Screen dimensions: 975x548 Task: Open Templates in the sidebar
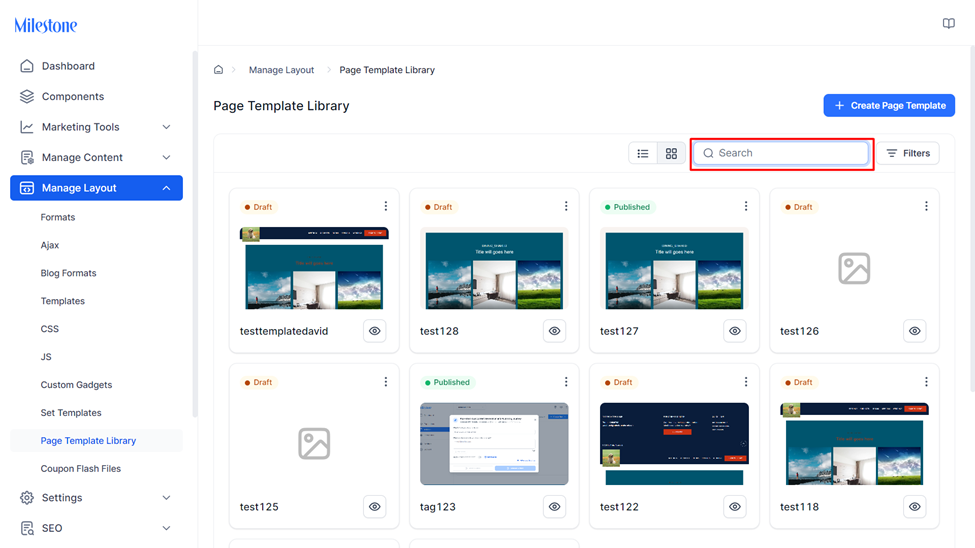63,301
